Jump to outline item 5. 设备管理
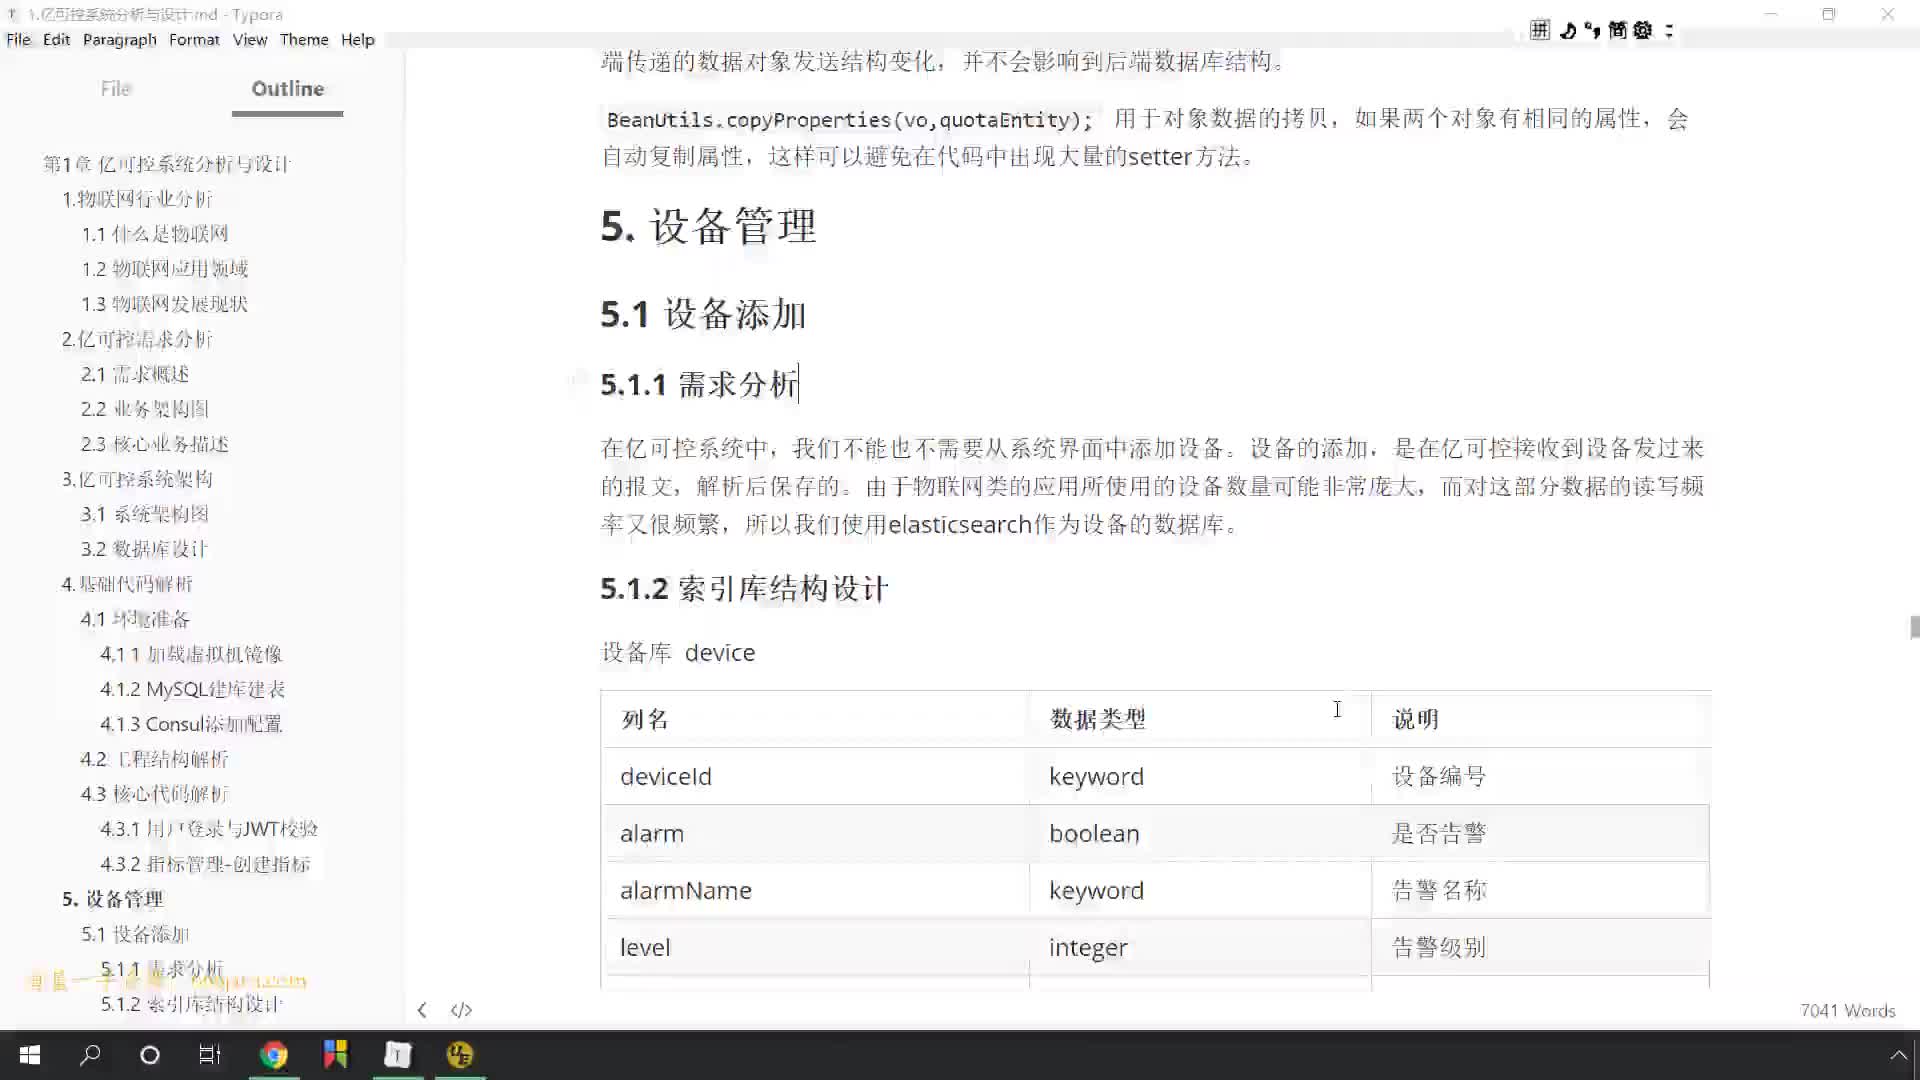This screenshot has width=1920, height=1080. (x=112, y=899)
